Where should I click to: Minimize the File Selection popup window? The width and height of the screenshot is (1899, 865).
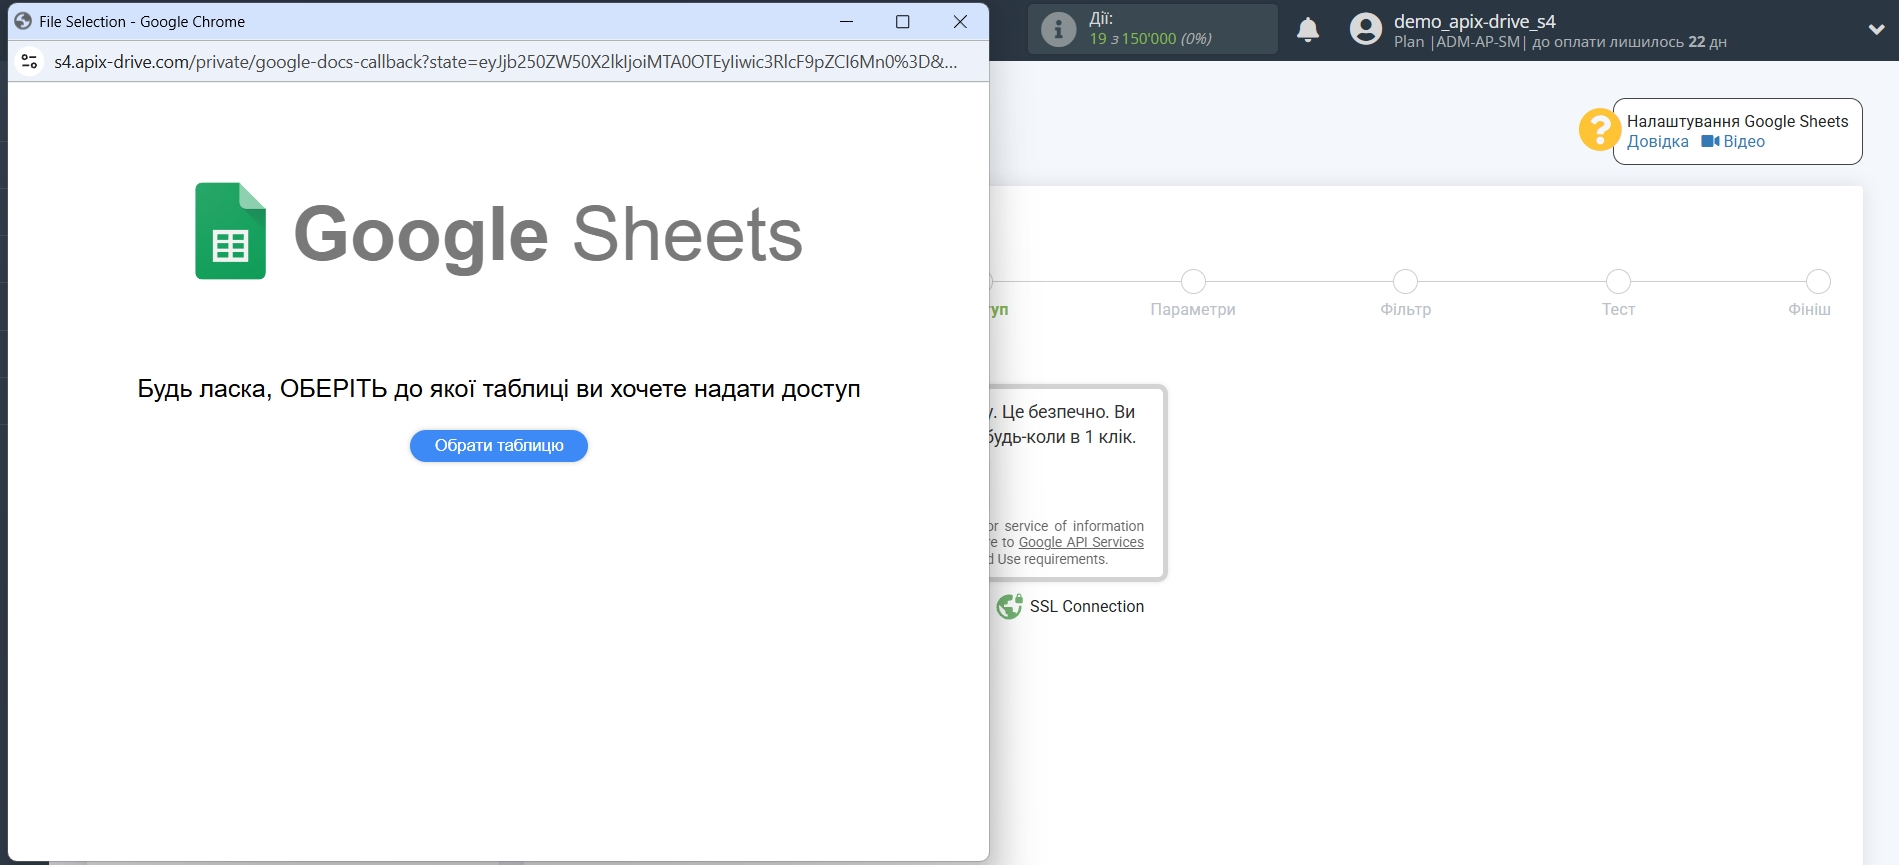tap(846, 21)
